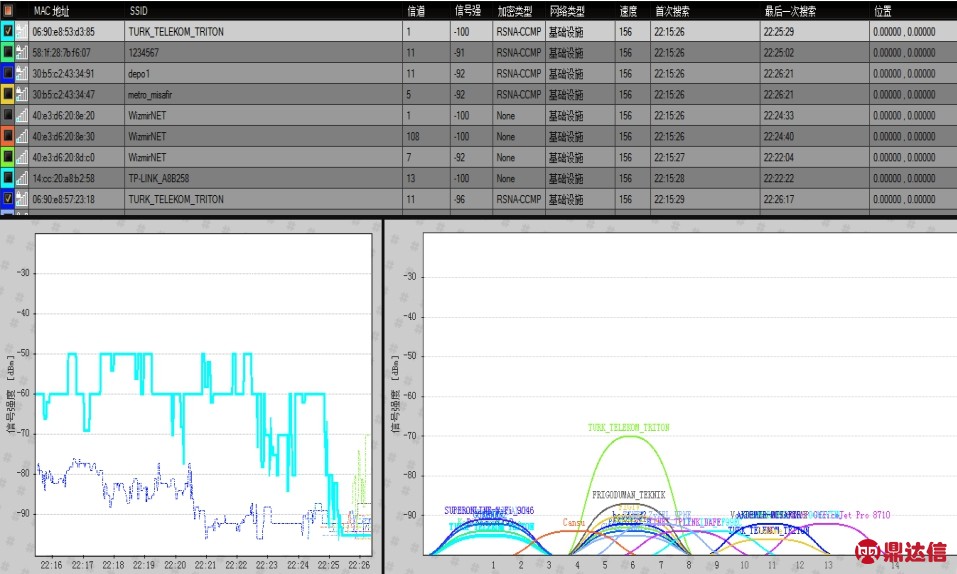Tick checkbox of WizmirNET 40:e3:d6:20:8d:c0
Screen dimensions: 957x574
click(x=8, y=157)
